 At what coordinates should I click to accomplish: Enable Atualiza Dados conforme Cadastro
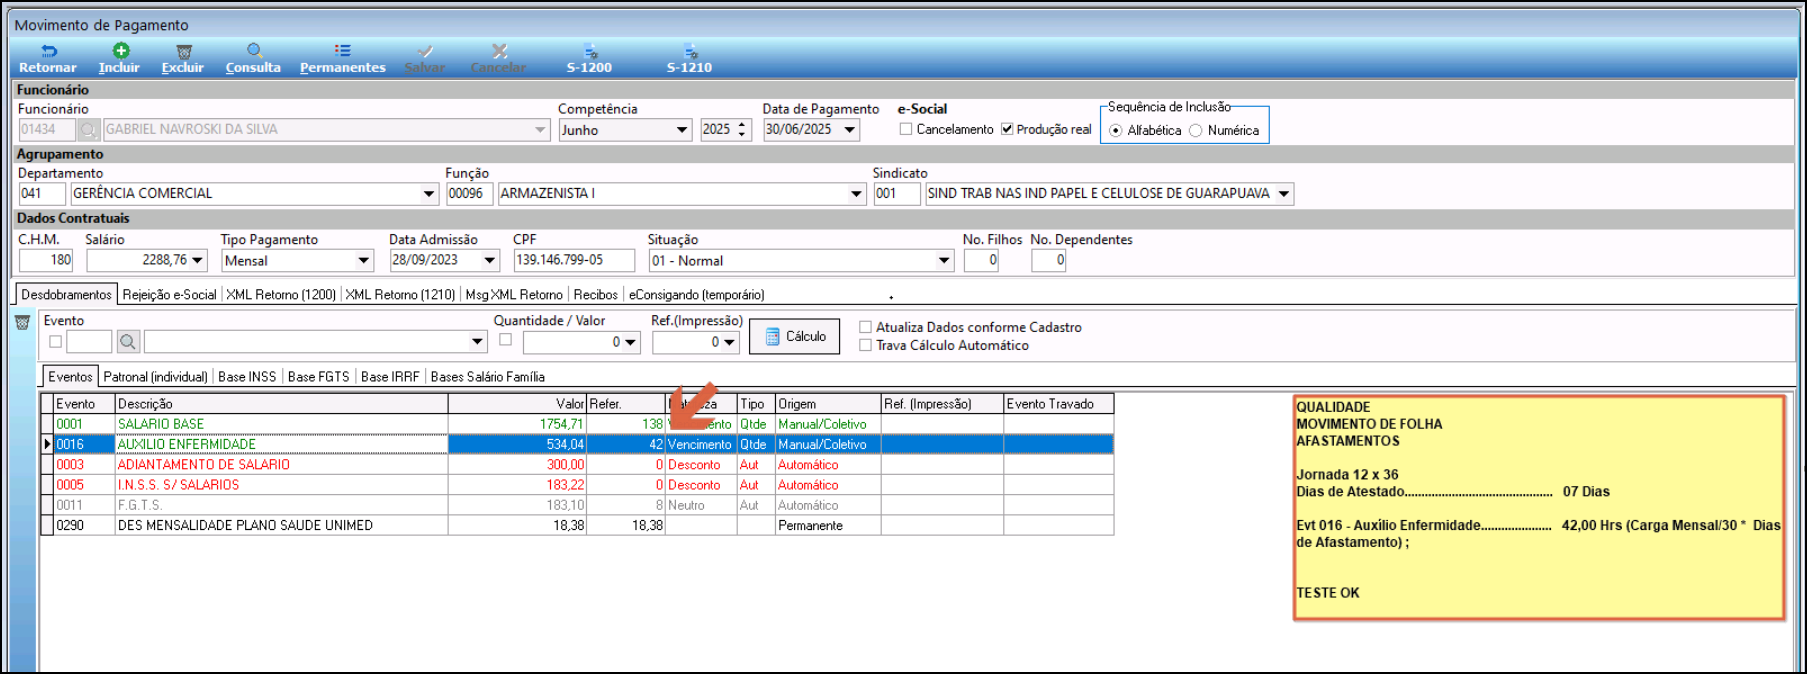tap(866, 327)
